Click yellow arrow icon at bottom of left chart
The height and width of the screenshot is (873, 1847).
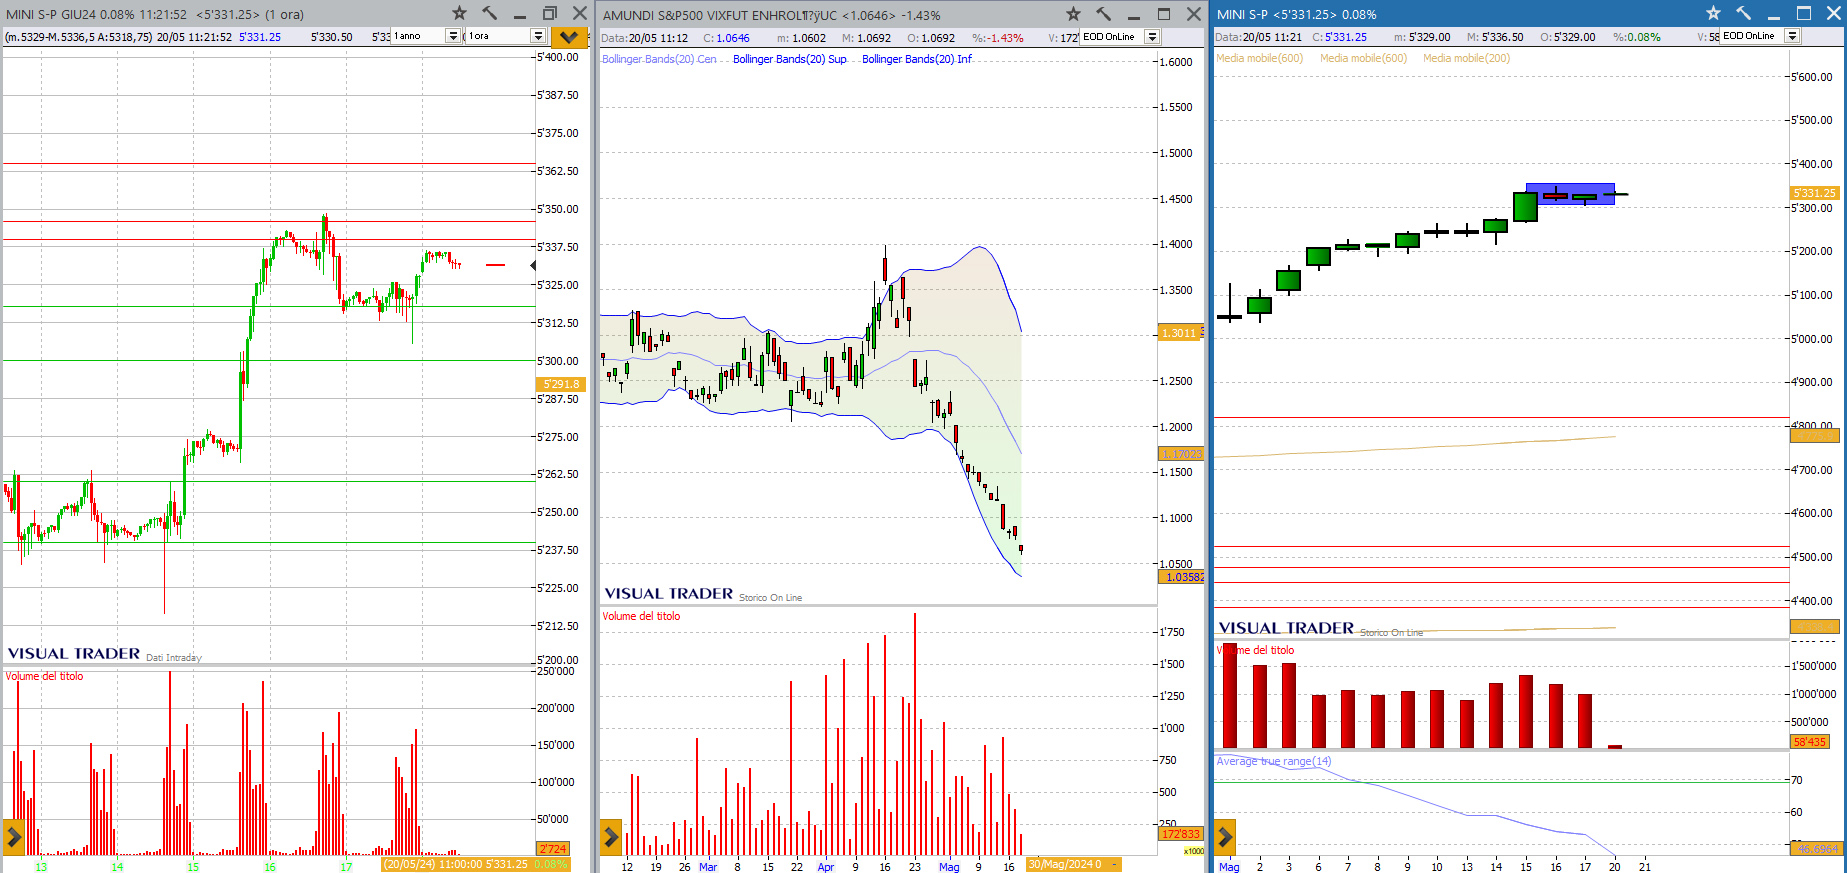(14, 836)
